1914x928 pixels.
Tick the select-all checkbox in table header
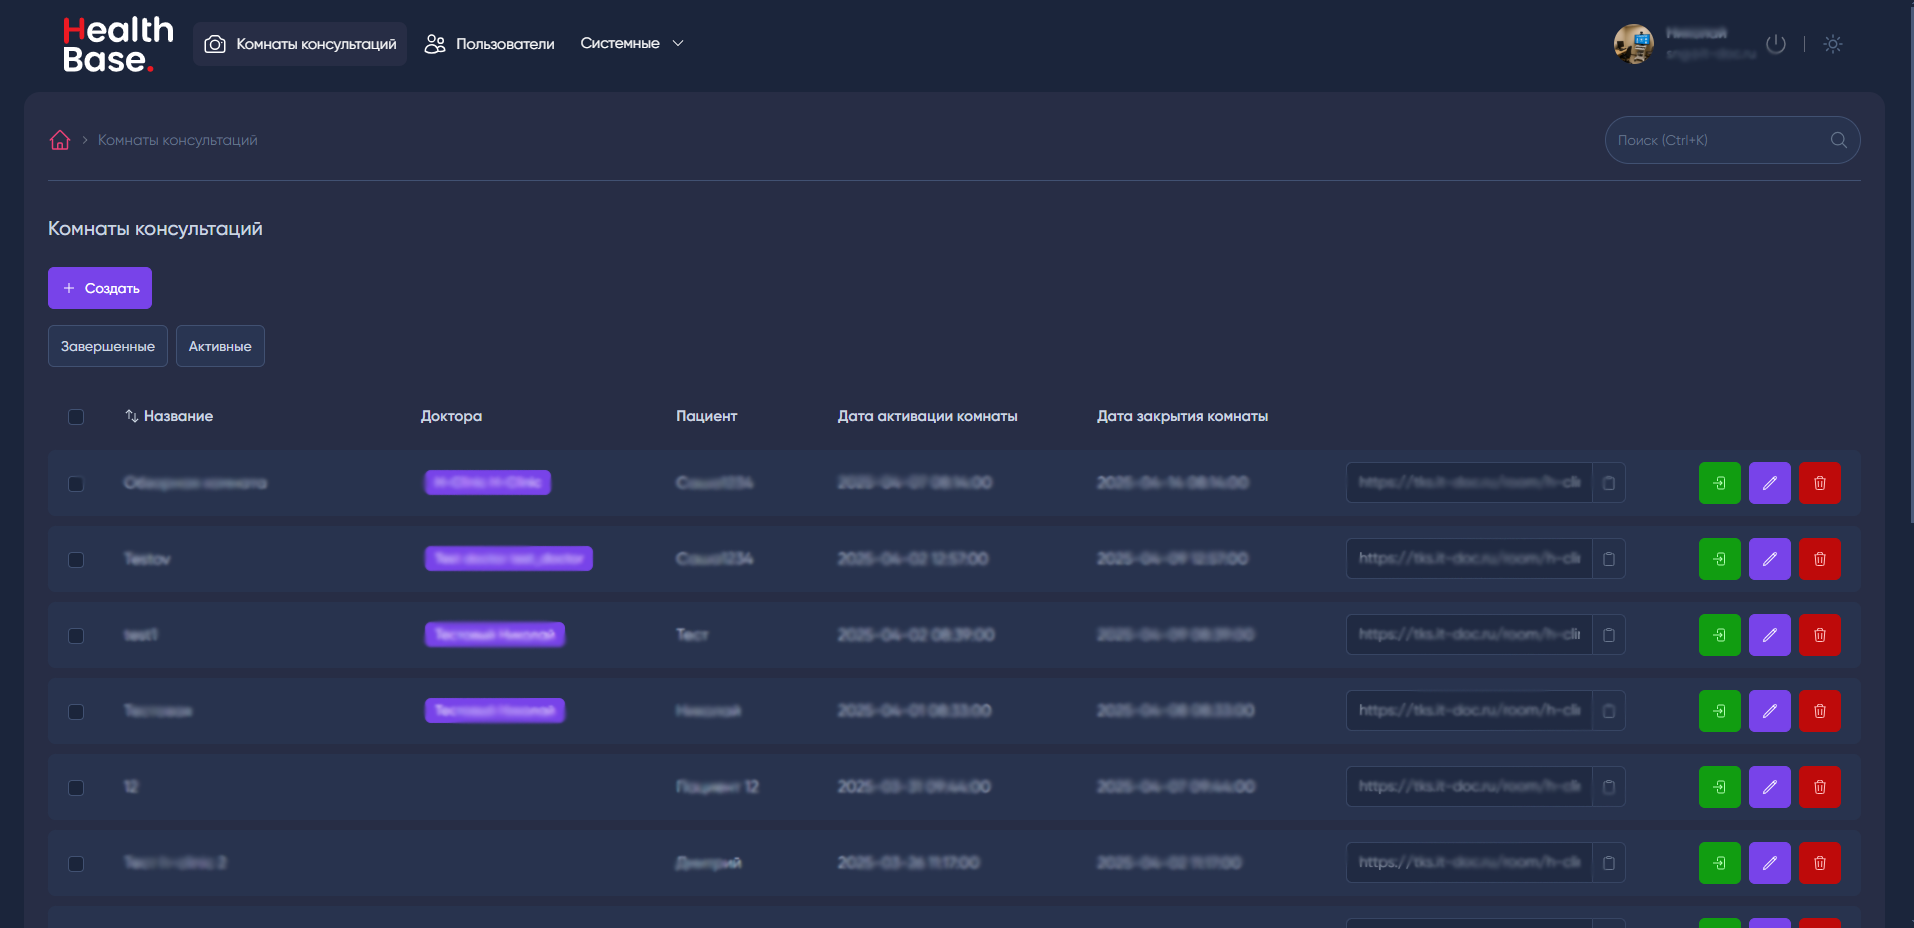[x=76, y=417]
